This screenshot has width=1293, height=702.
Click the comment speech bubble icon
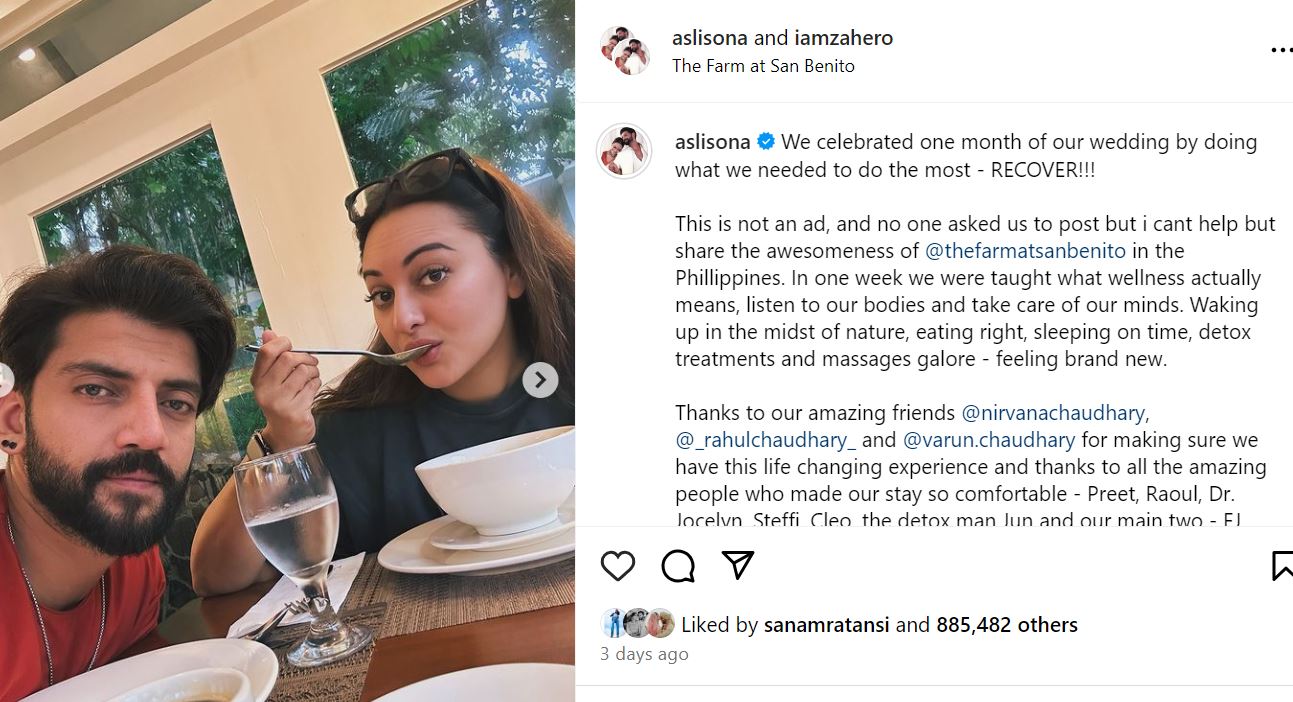click(678, 566)
